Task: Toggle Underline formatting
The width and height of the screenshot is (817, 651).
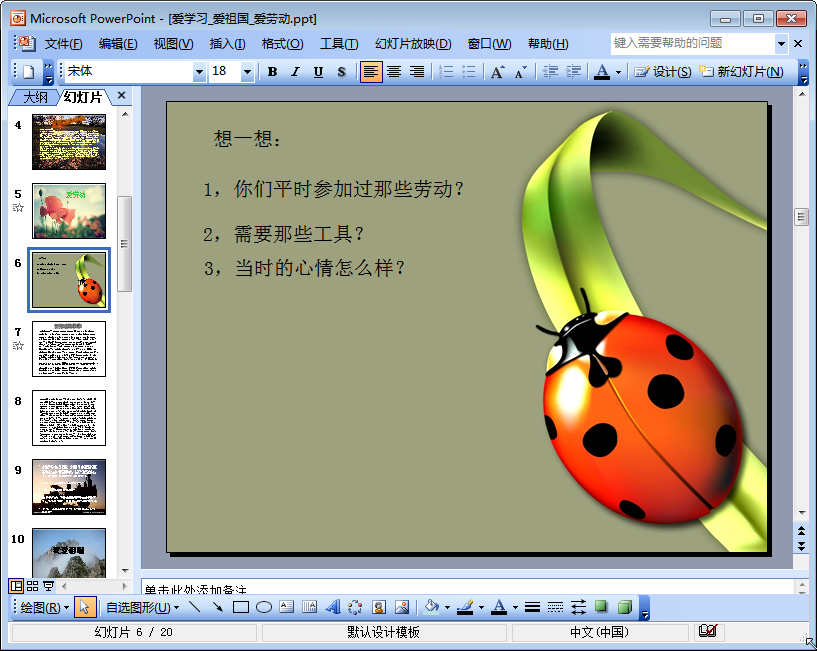Action: tap(318, 71)
